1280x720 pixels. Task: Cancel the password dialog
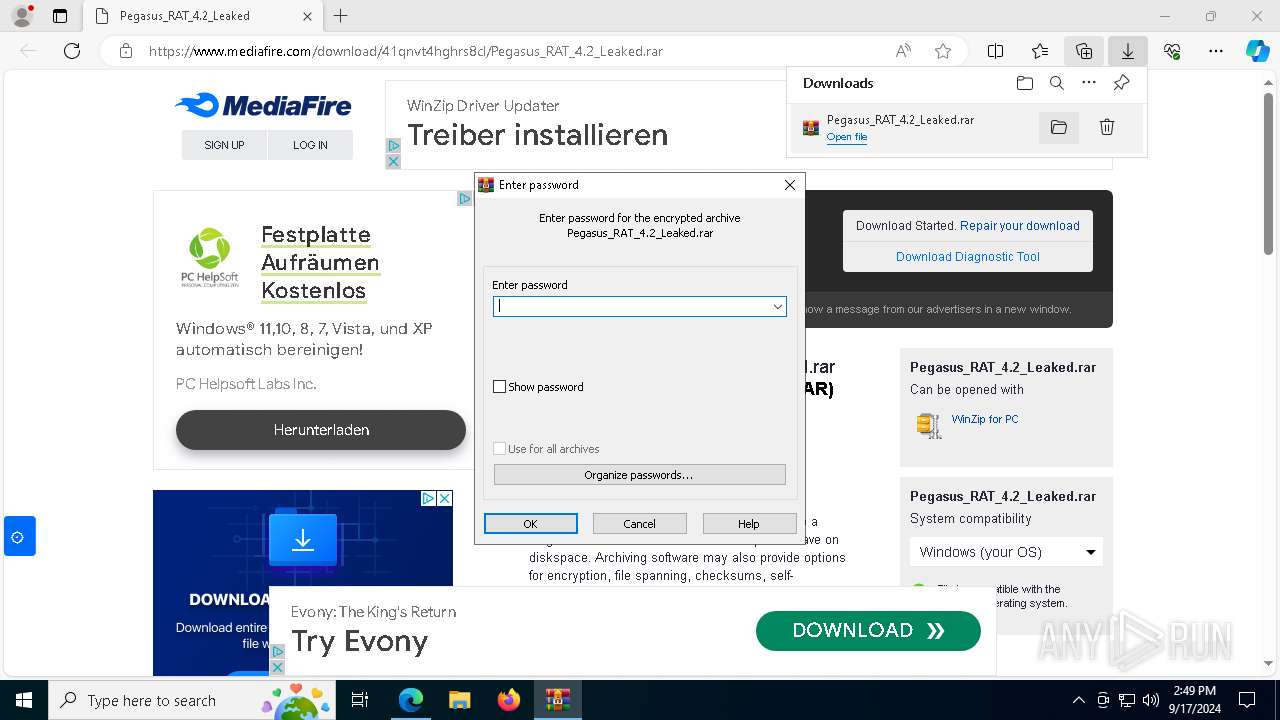[x=640, y=524]
